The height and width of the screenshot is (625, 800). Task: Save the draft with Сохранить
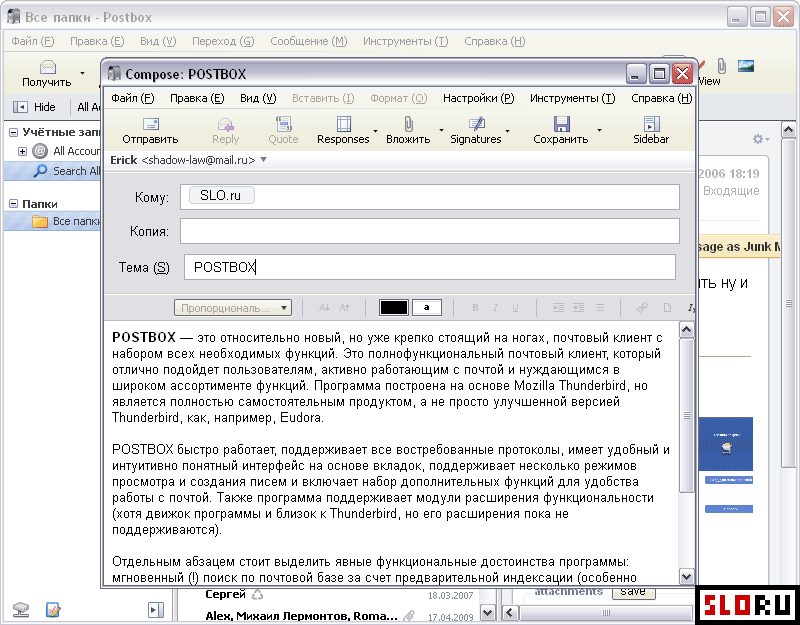[561, 131]
